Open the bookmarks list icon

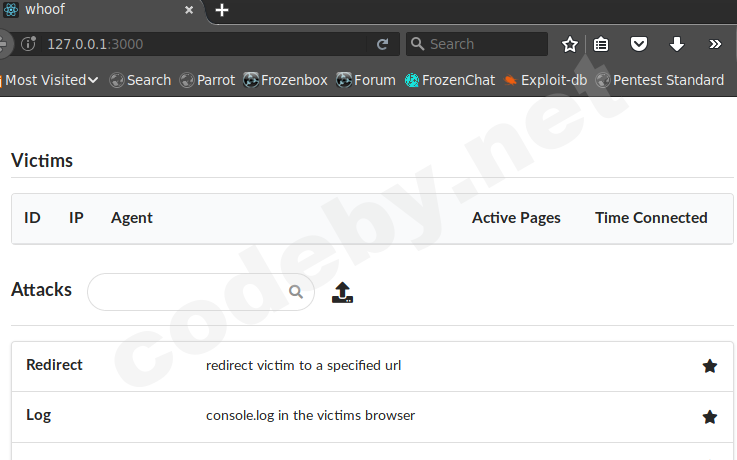601,44
